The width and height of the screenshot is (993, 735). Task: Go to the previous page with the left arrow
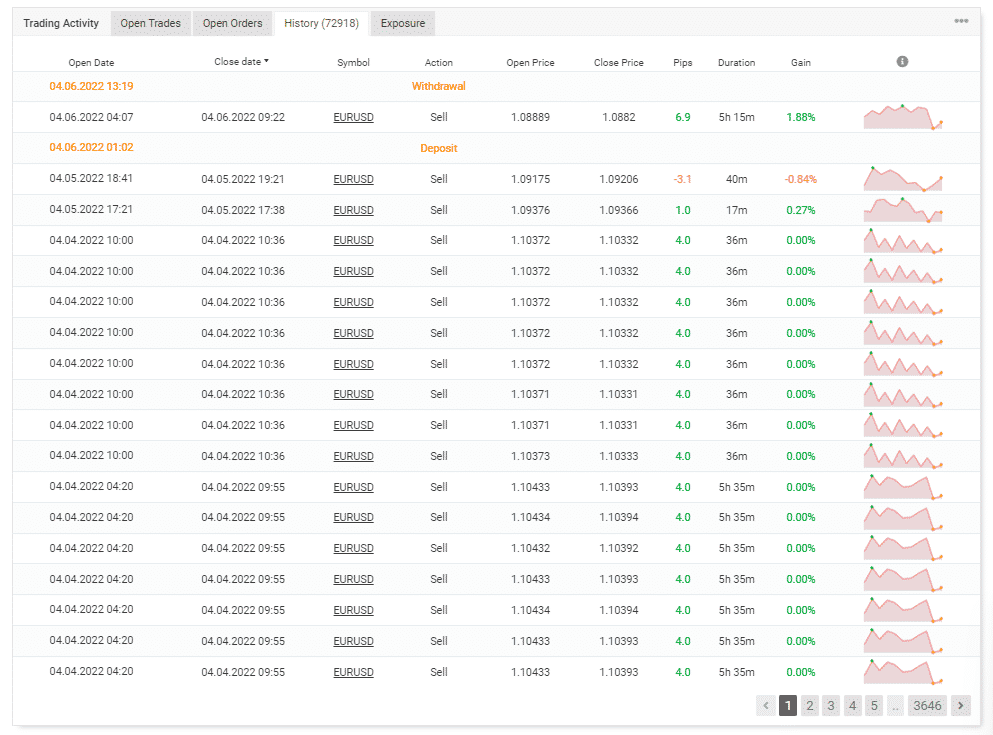click(x=766, y=705)
